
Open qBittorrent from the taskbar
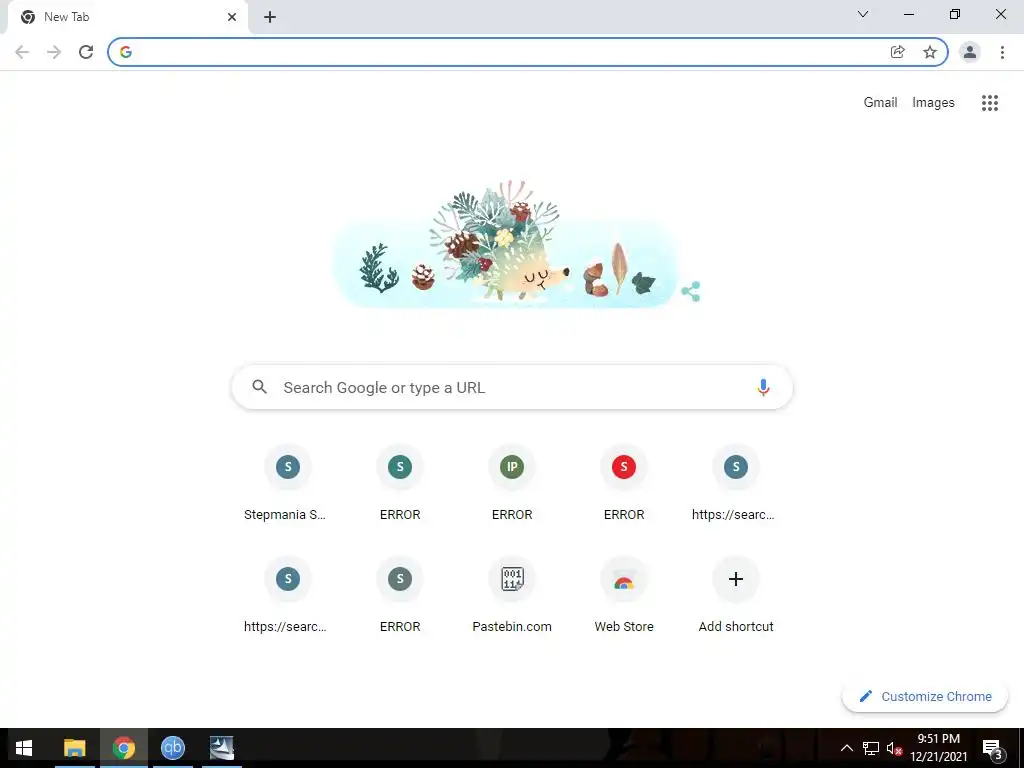coord(172,748)
